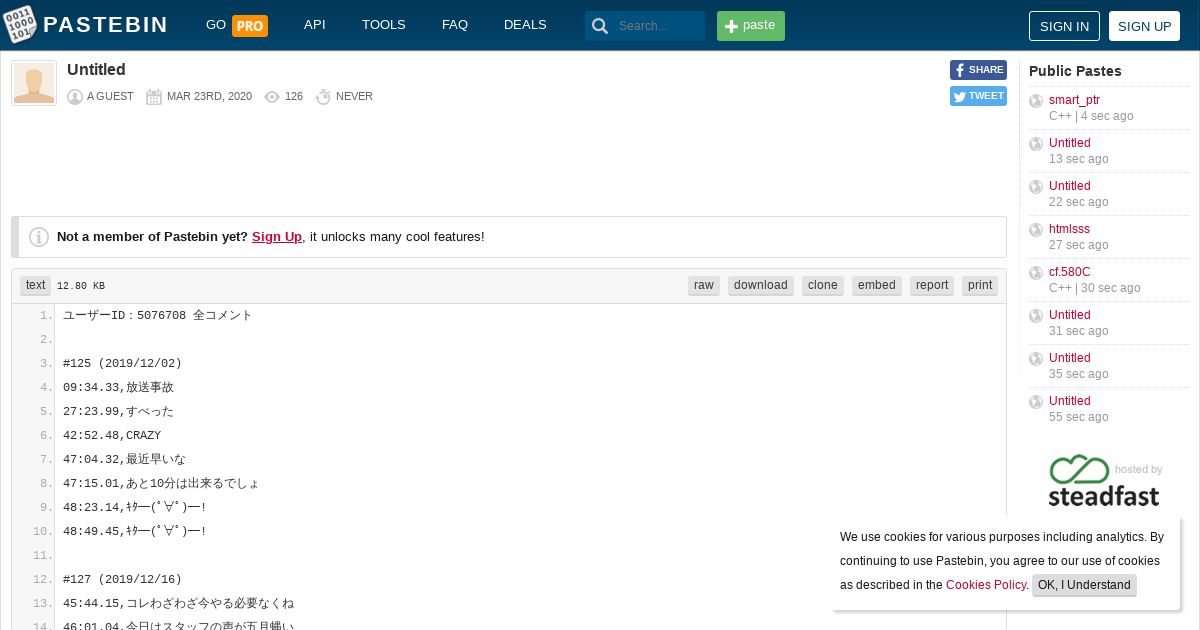The image size is (1200, 630).
Task: Click the Public Pastes heading
Action: [x=1075, y=71]
